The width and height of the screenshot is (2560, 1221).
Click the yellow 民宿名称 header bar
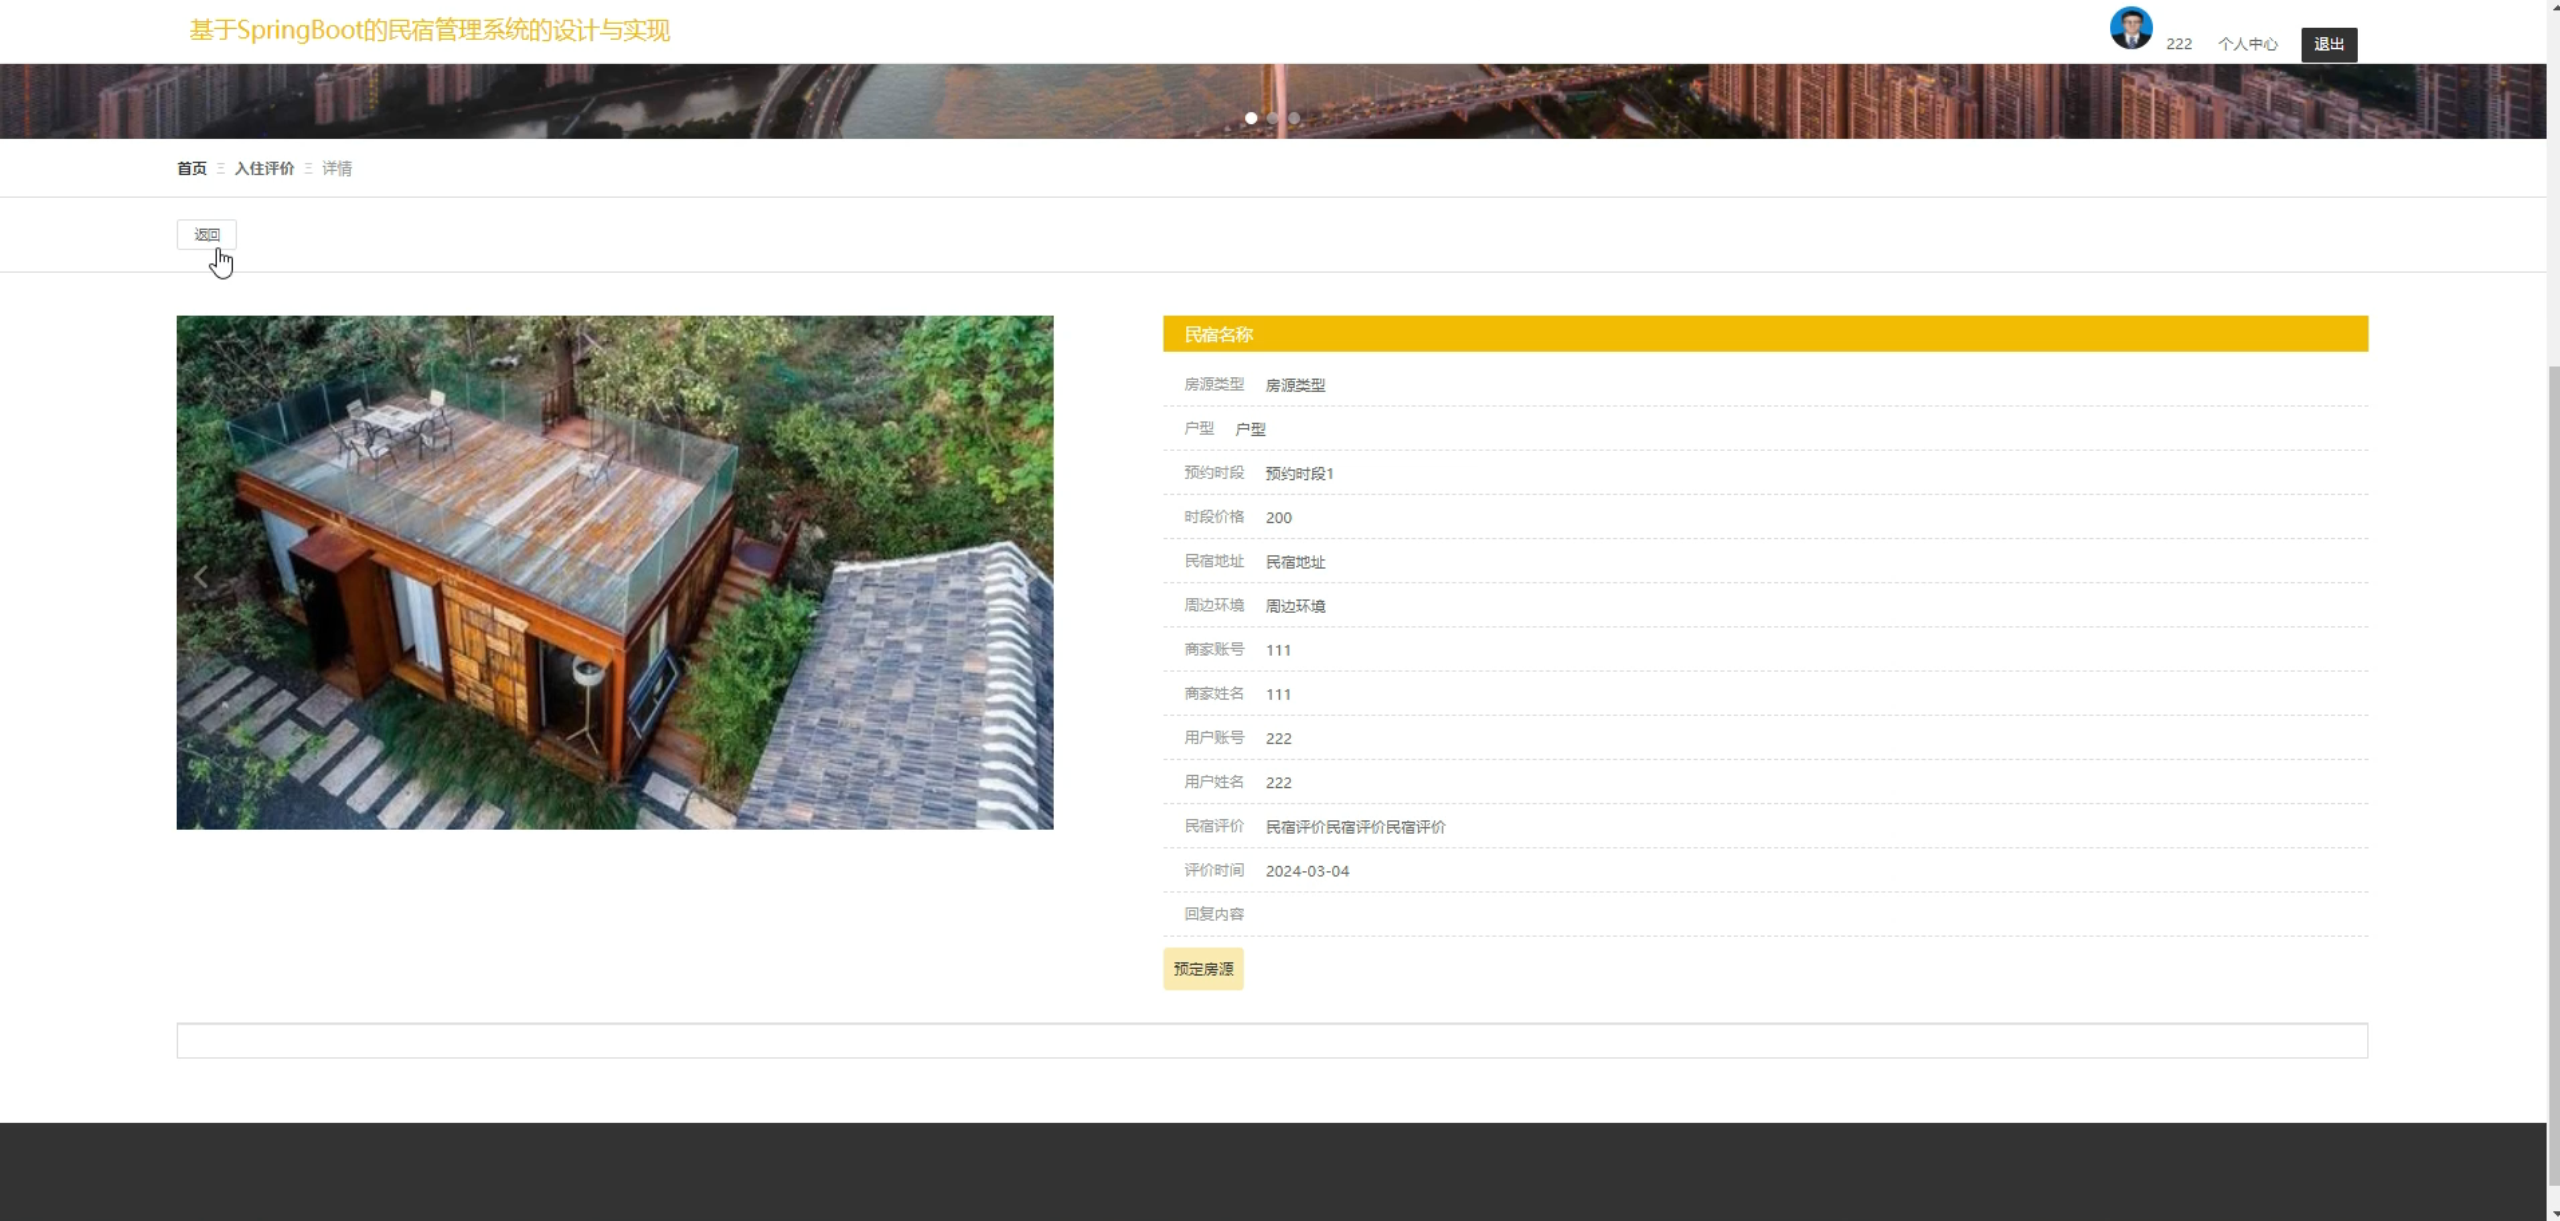[1764, 334]
